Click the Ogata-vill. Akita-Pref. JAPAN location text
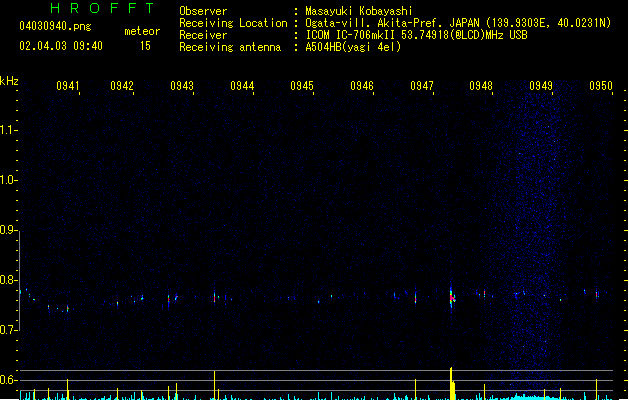 [x=392, y=23]
